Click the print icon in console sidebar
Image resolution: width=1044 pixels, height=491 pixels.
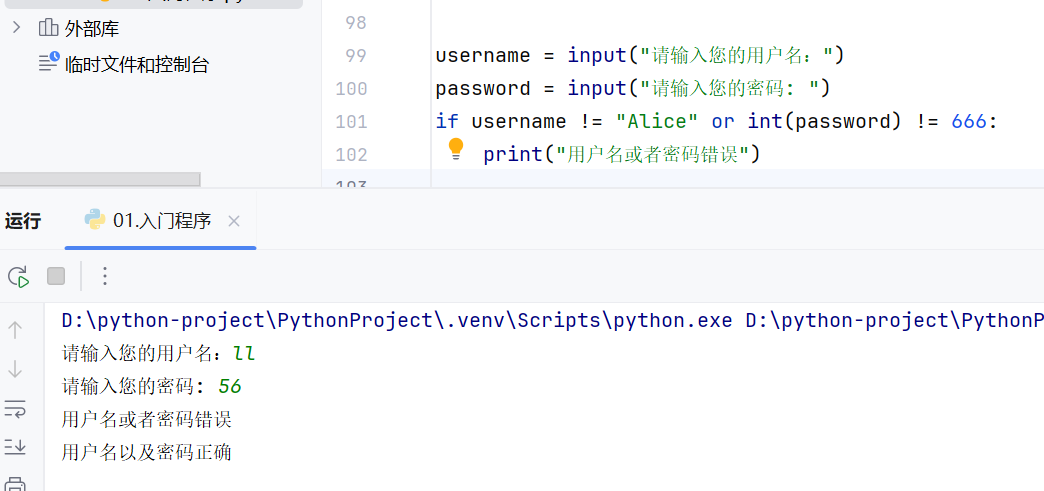(x=15, y=484)
